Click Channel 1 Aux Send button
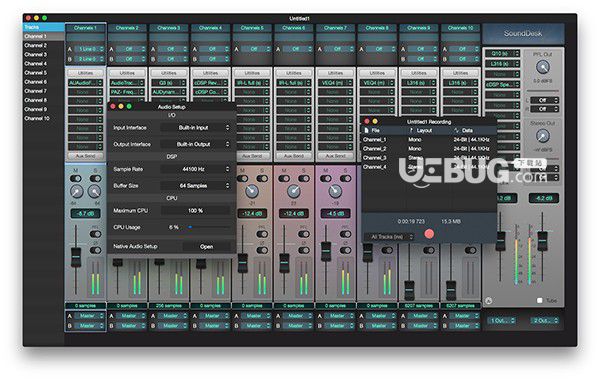This screenshot has height=380, width=600. point(85,156)
